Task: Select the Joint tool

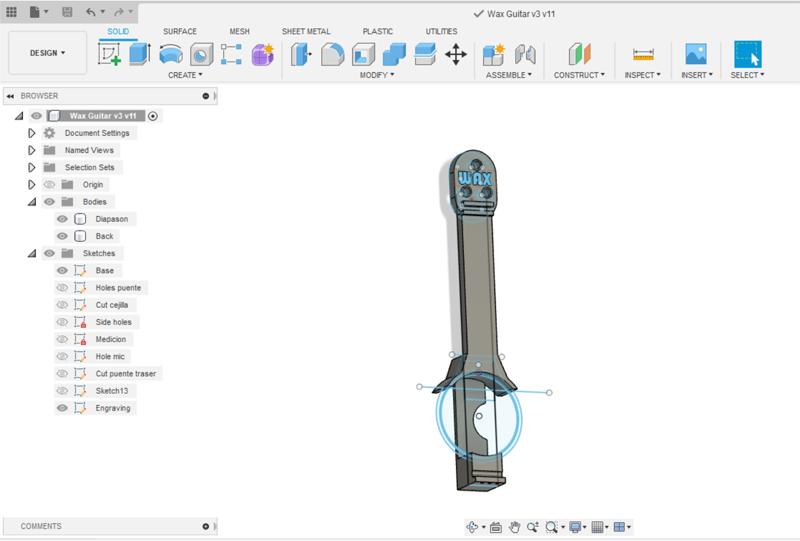Action: [525, 54]
